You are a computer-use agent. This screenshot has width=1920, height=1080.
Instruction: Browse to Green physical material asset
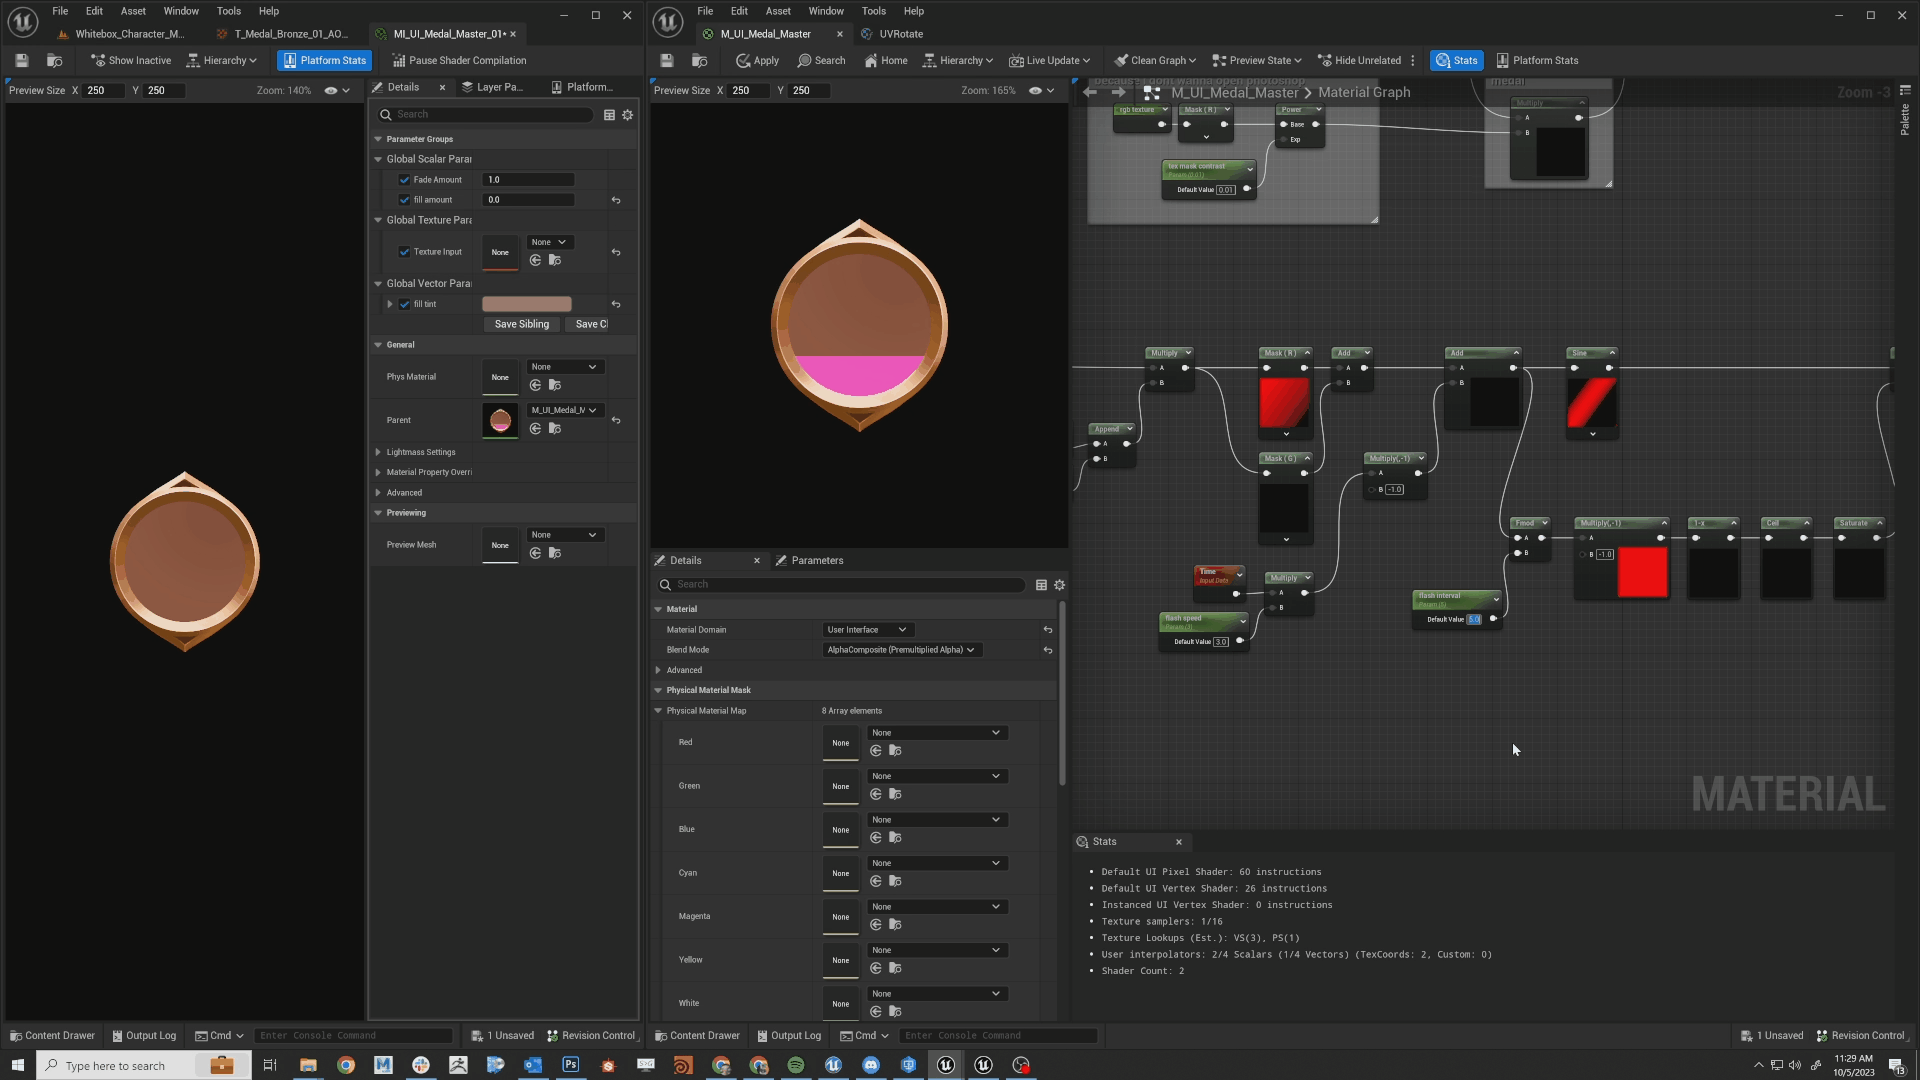click(896, 795)
